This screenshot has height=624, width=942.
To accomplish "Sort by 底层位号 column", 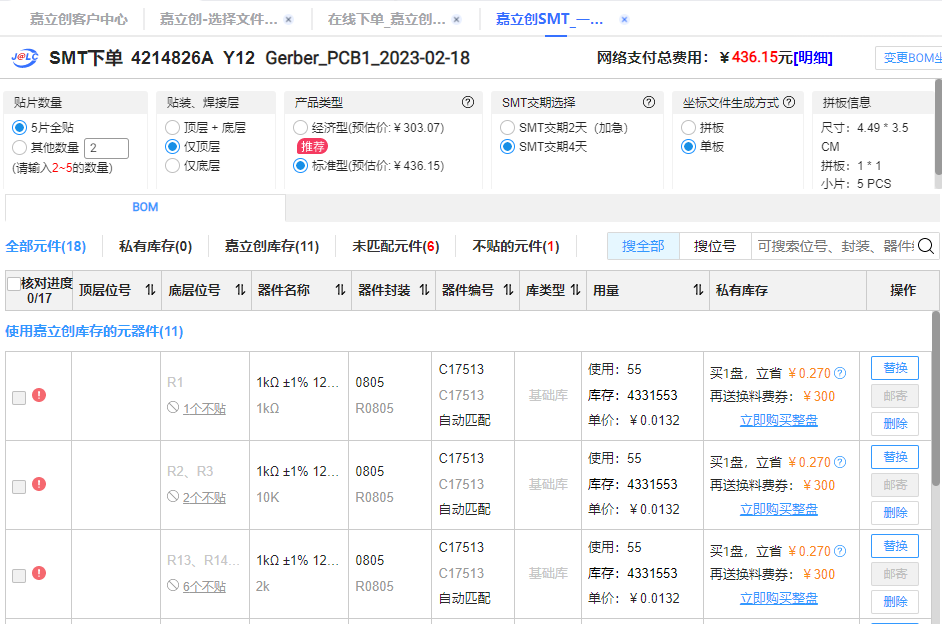I will coord(240,290).
